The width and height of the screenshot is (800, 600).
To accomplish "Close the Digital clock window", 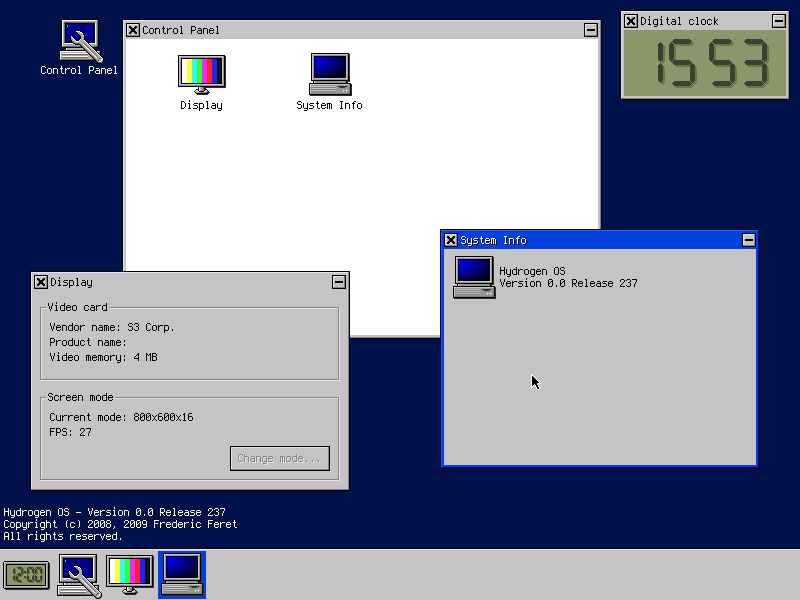I will 631,21.
